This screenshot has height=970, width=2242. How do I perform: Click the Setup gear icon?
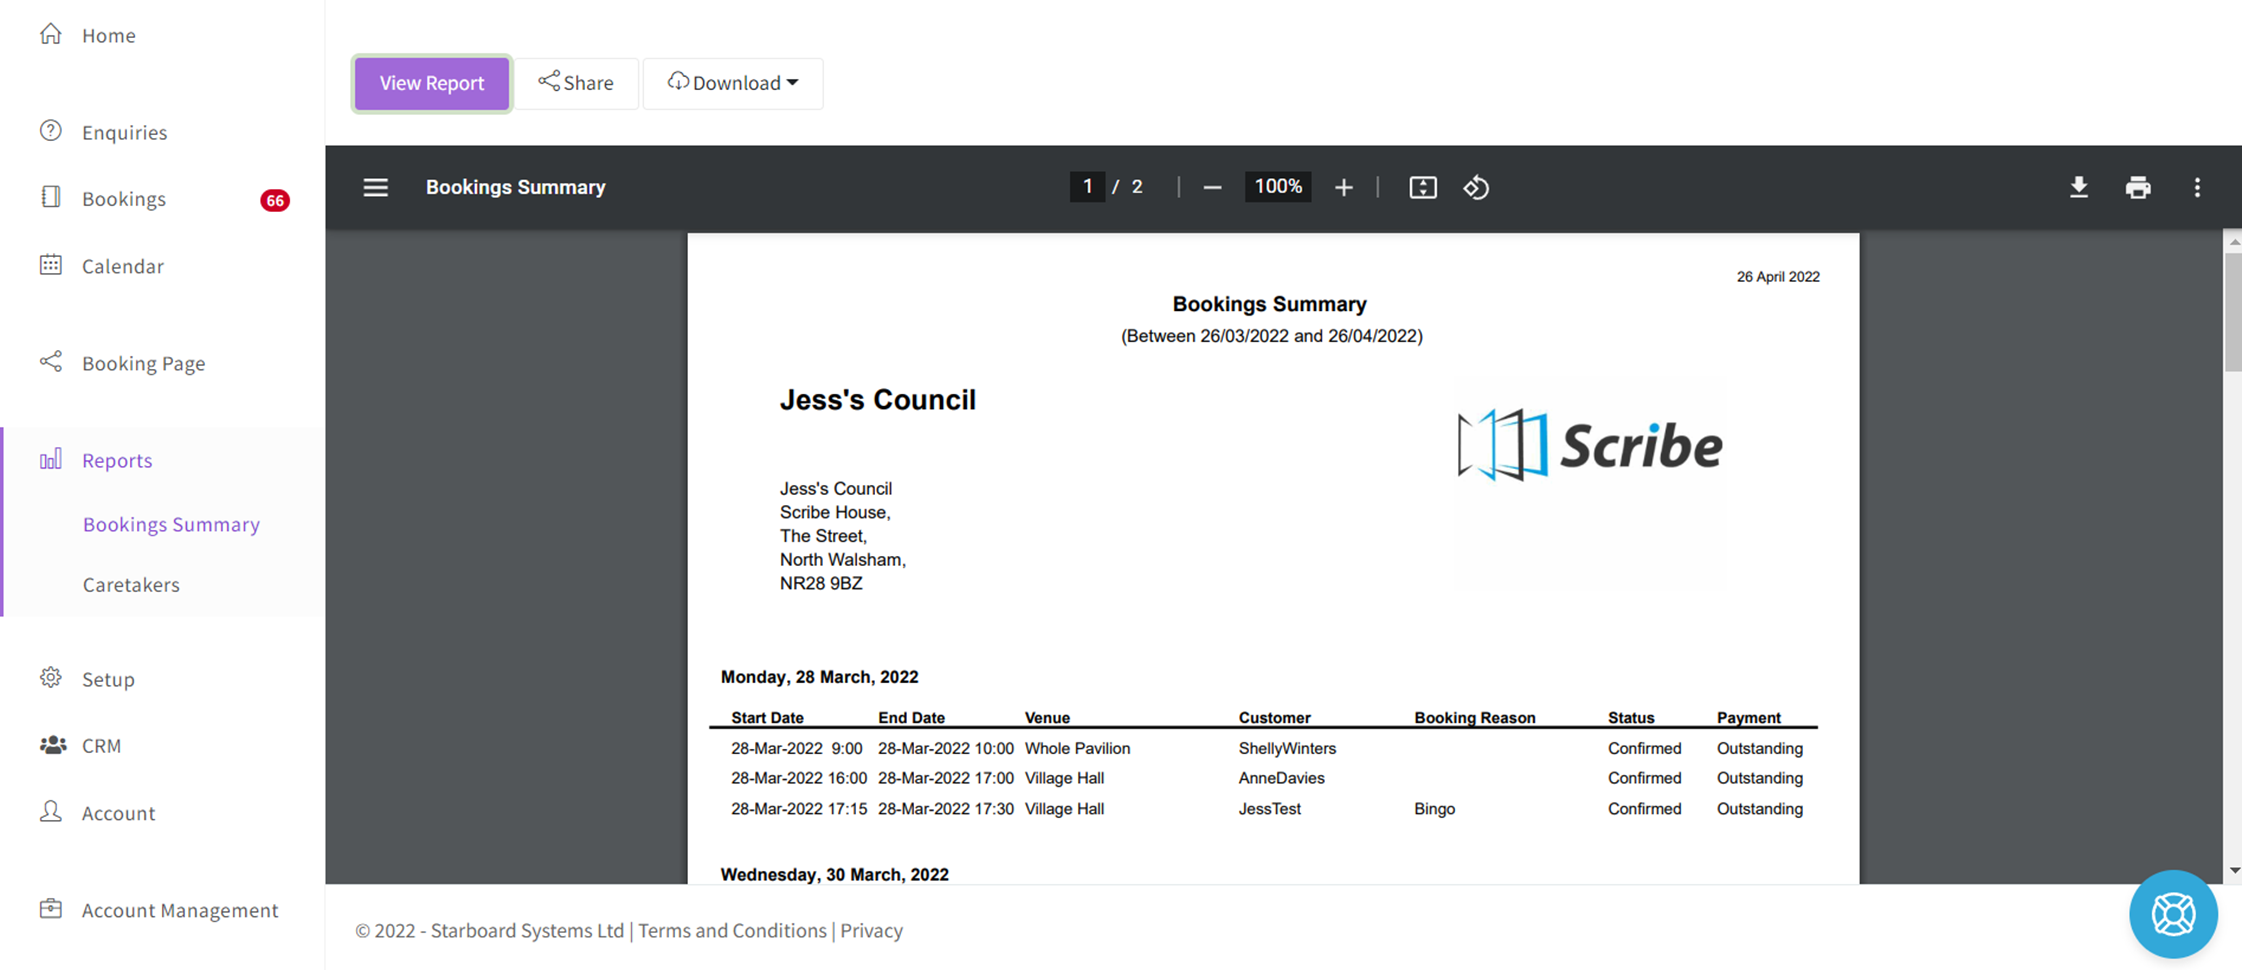(51, 677)
